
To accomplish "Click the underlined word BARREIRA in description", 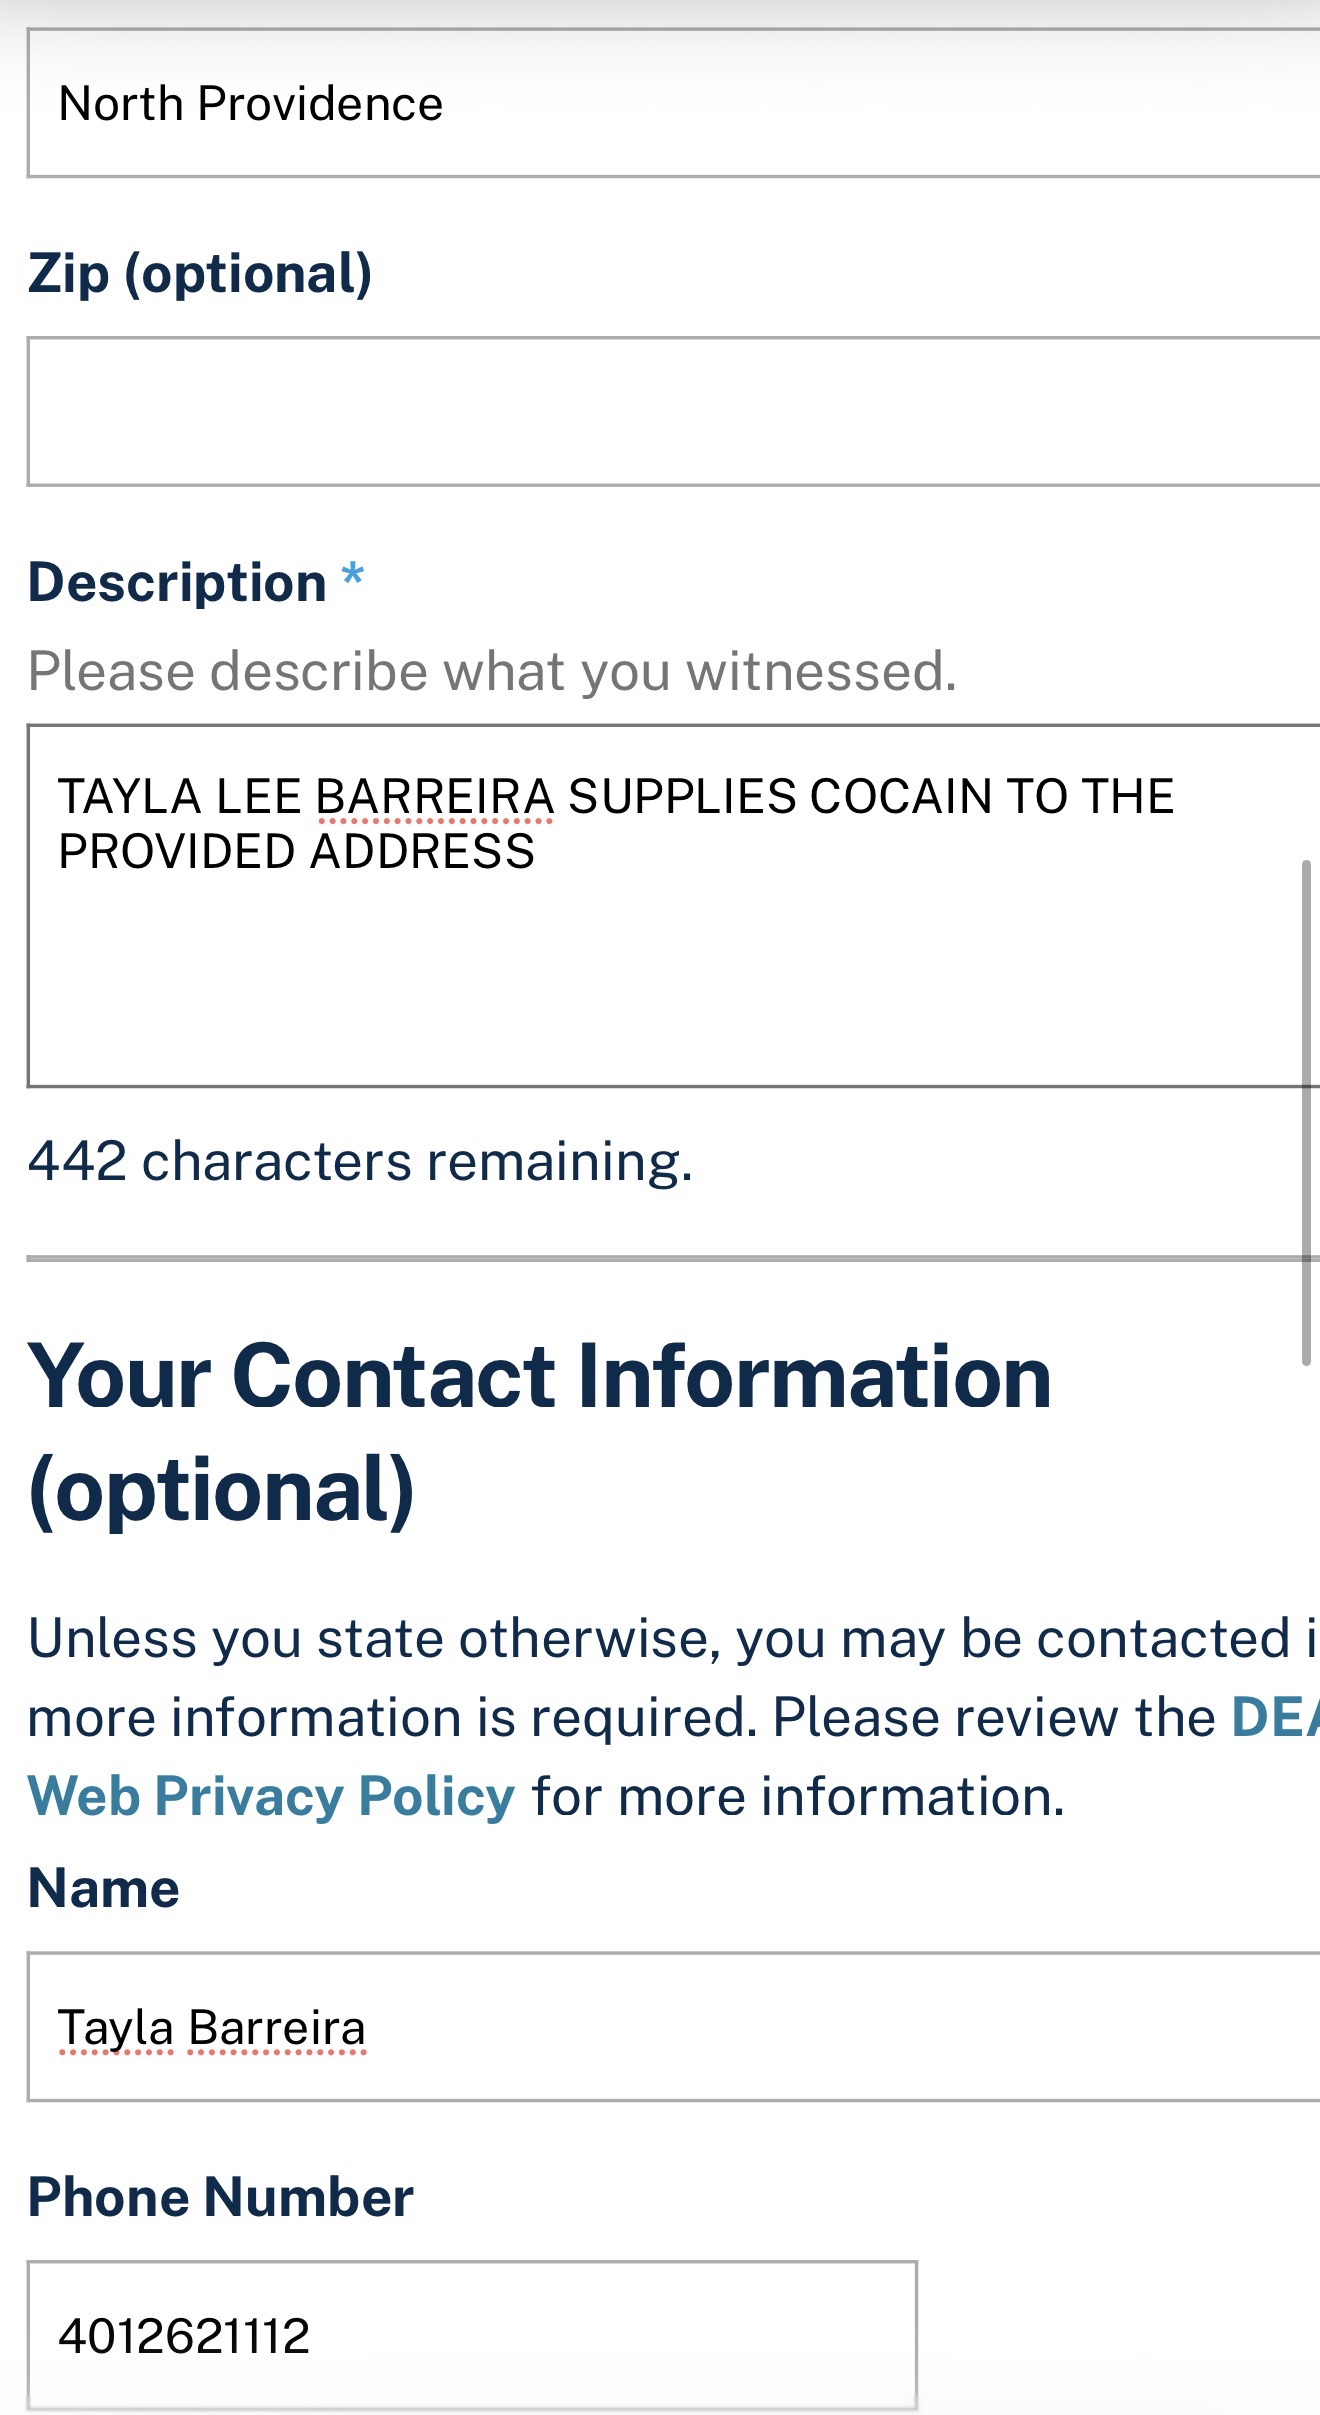I will pyautogui.click(x=435, y=797).
